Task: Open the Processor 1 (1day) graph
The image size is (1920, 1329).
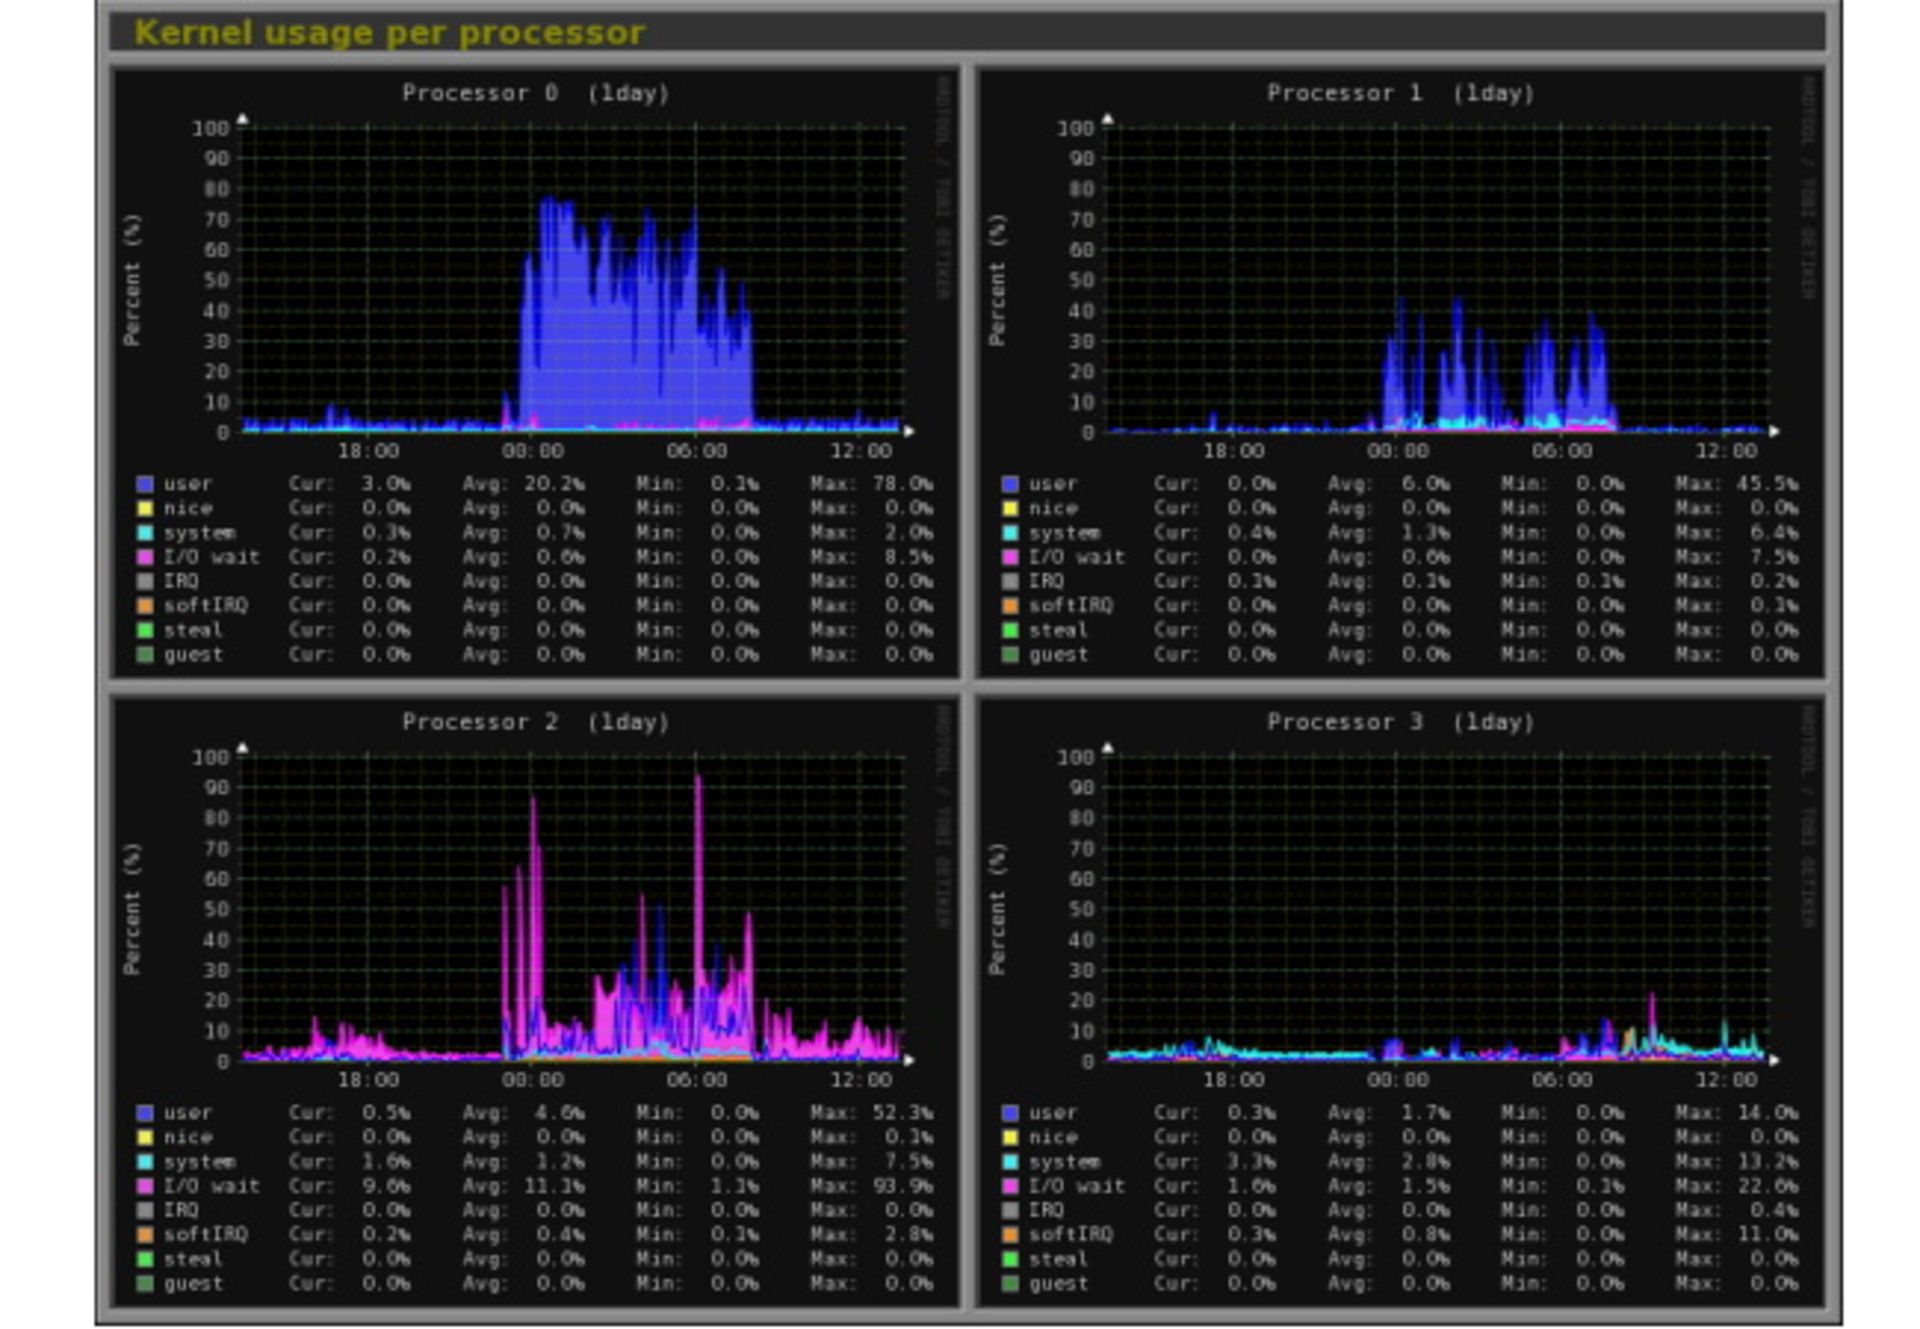Action: coord(1400,373)
